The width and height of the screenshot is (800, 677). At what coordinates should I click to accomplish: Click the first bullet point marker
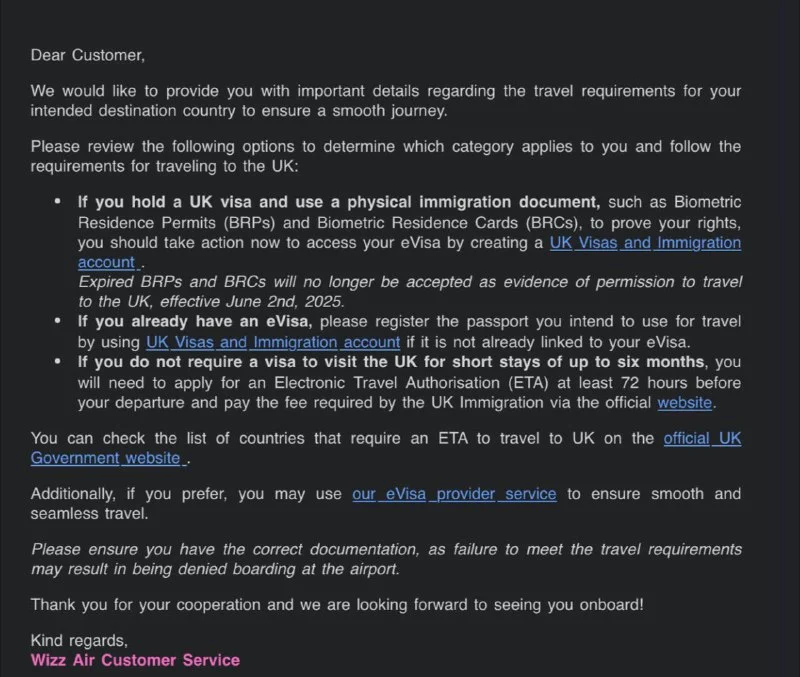tap(59, 203)
